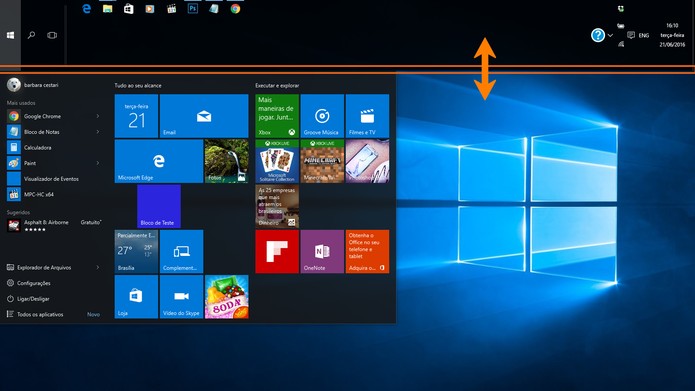
Task: Launch Photoshop from the taskbar
Action: pyautogui.click(x=193, y=8)
